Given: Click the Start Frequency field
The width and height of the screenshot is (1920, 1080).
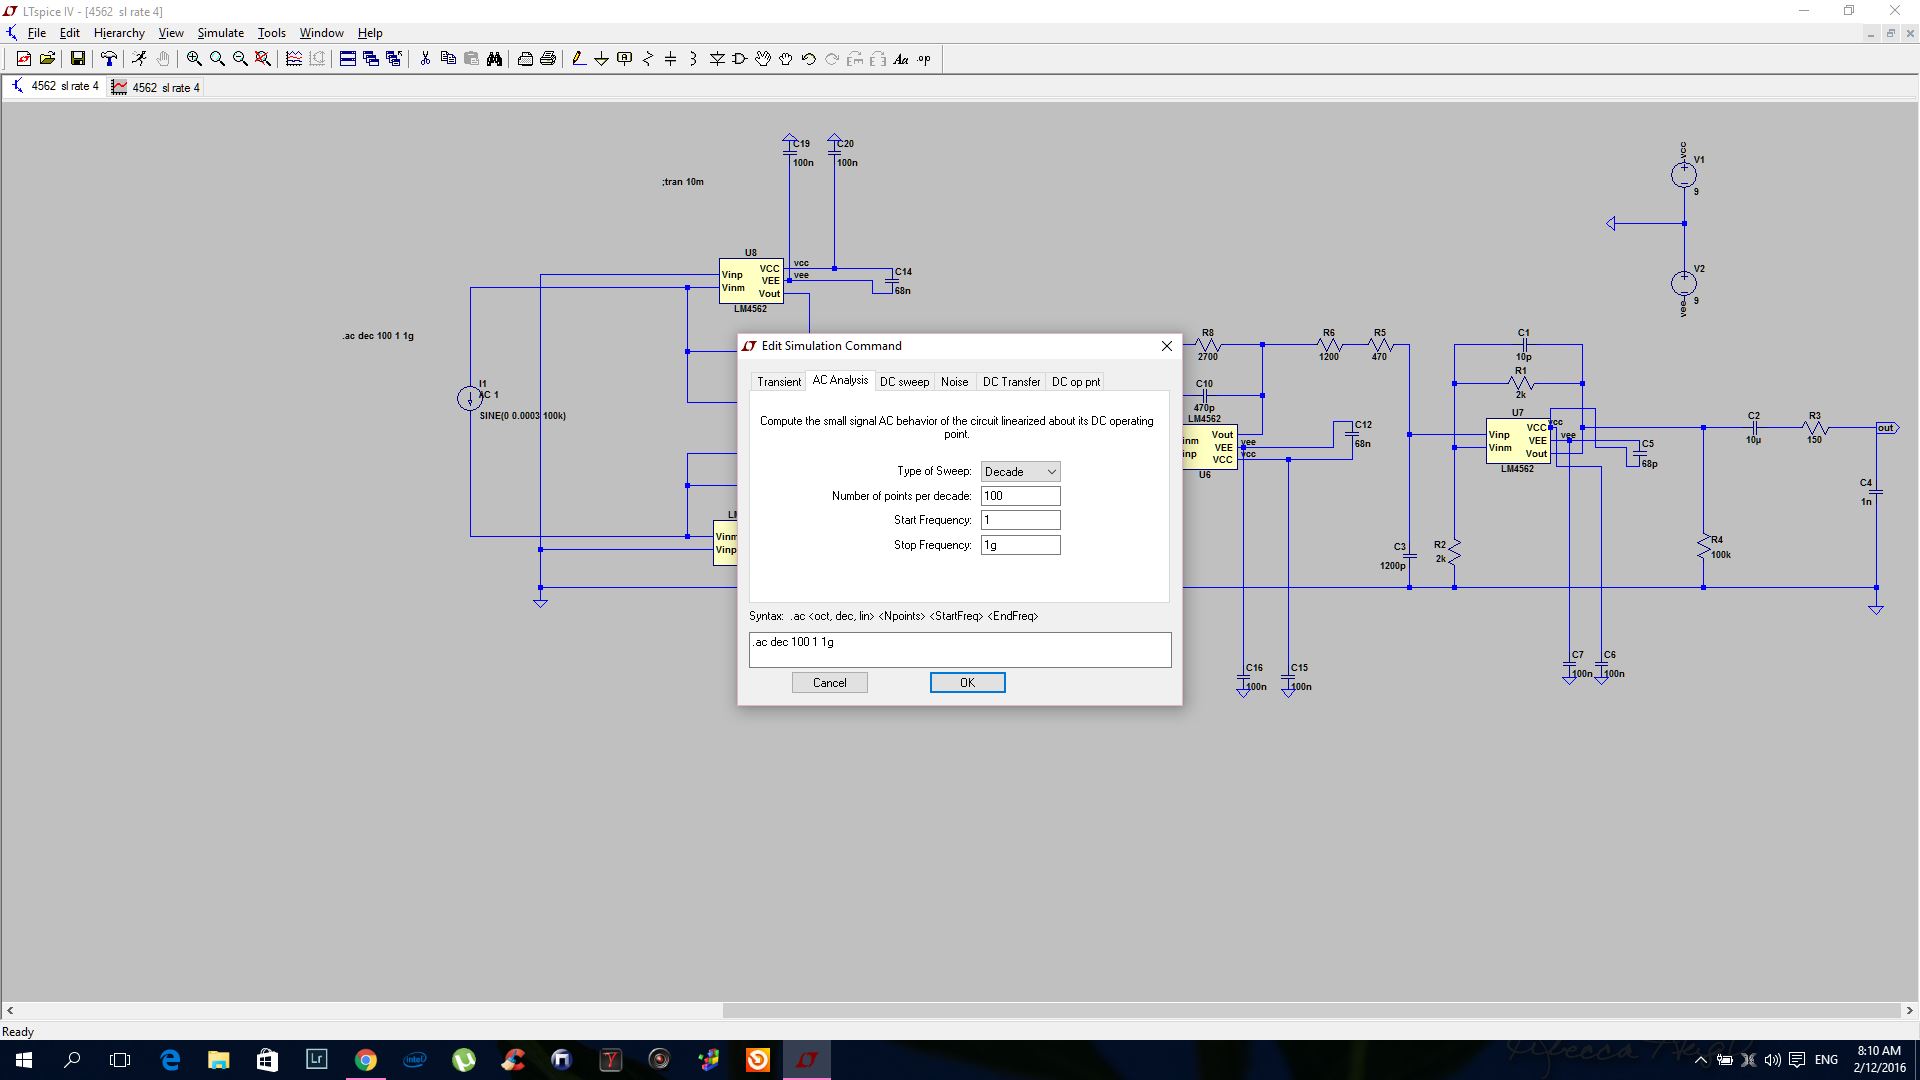Looking at the screenshot, I should coord(1020,520).
